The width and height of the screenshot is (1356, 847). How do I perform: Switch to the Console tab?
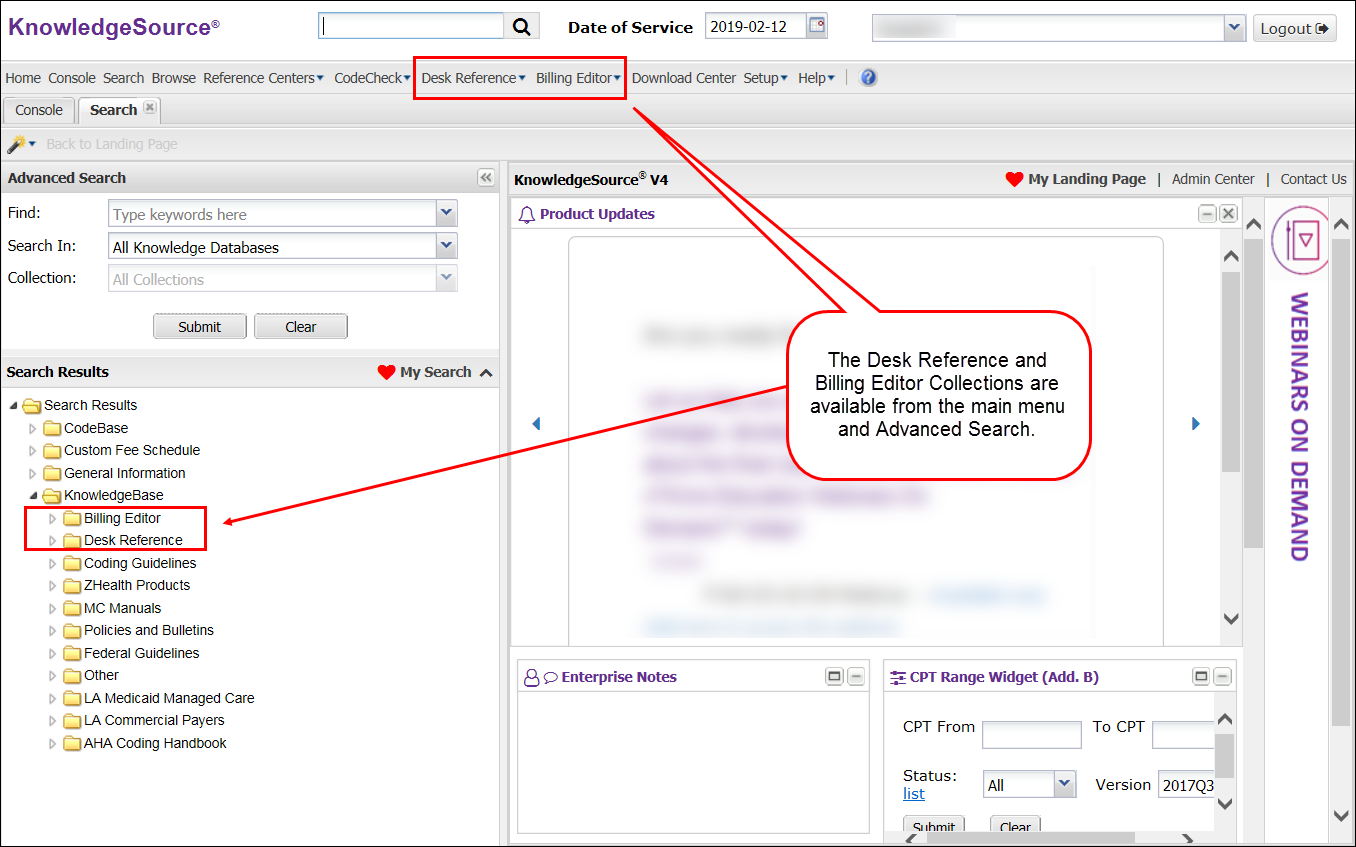[39, 110]
